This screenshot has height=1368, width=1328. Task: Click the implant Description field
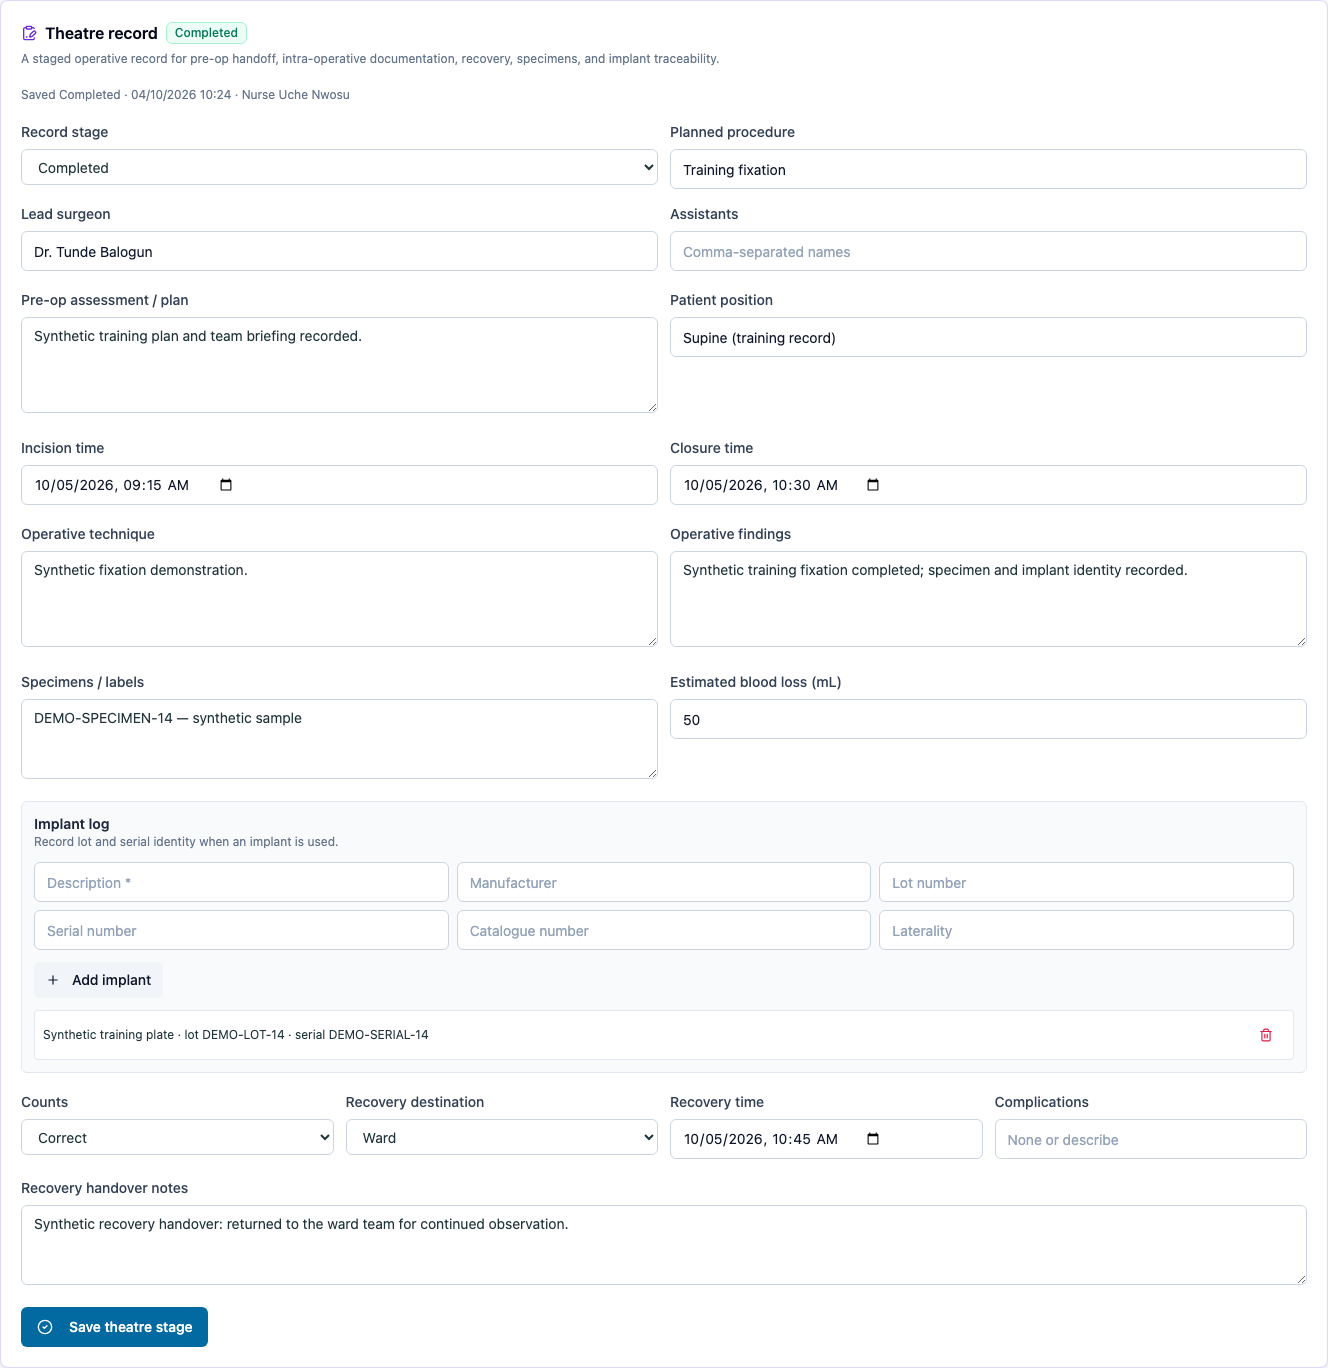[x=241, y=882]
